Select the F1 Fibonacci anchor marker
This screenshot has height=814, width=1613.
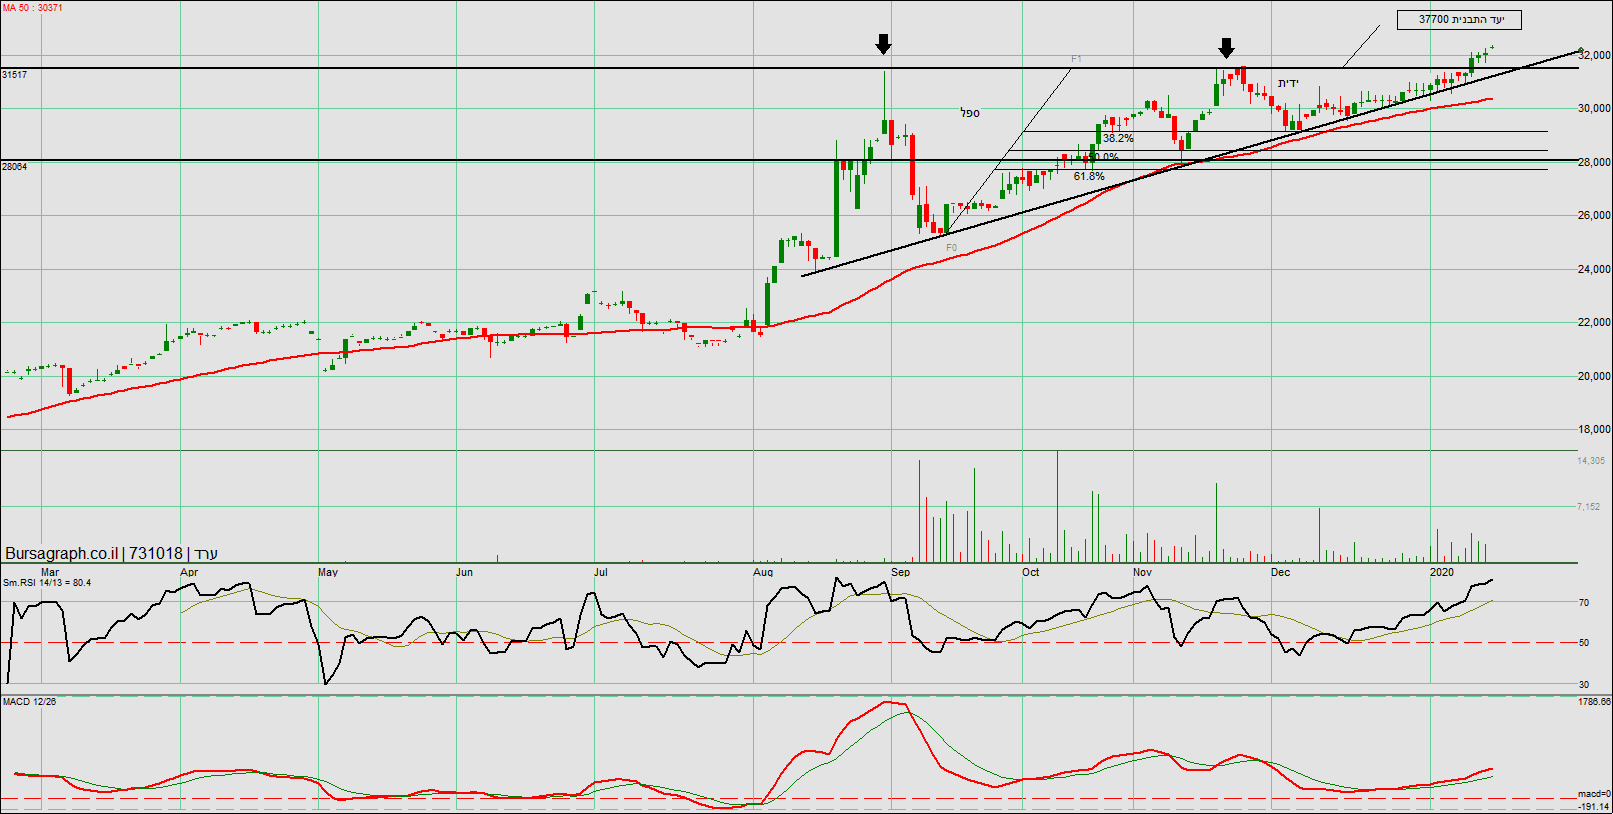pyautogui.click(x=1076, y=59)
